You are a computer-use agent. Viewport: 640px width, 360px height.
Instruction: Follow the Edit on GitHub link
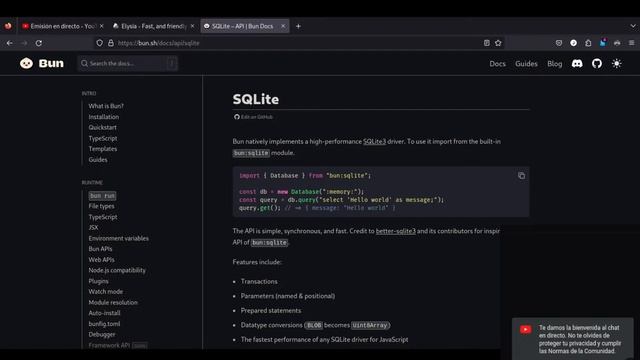tap(253, 117)
